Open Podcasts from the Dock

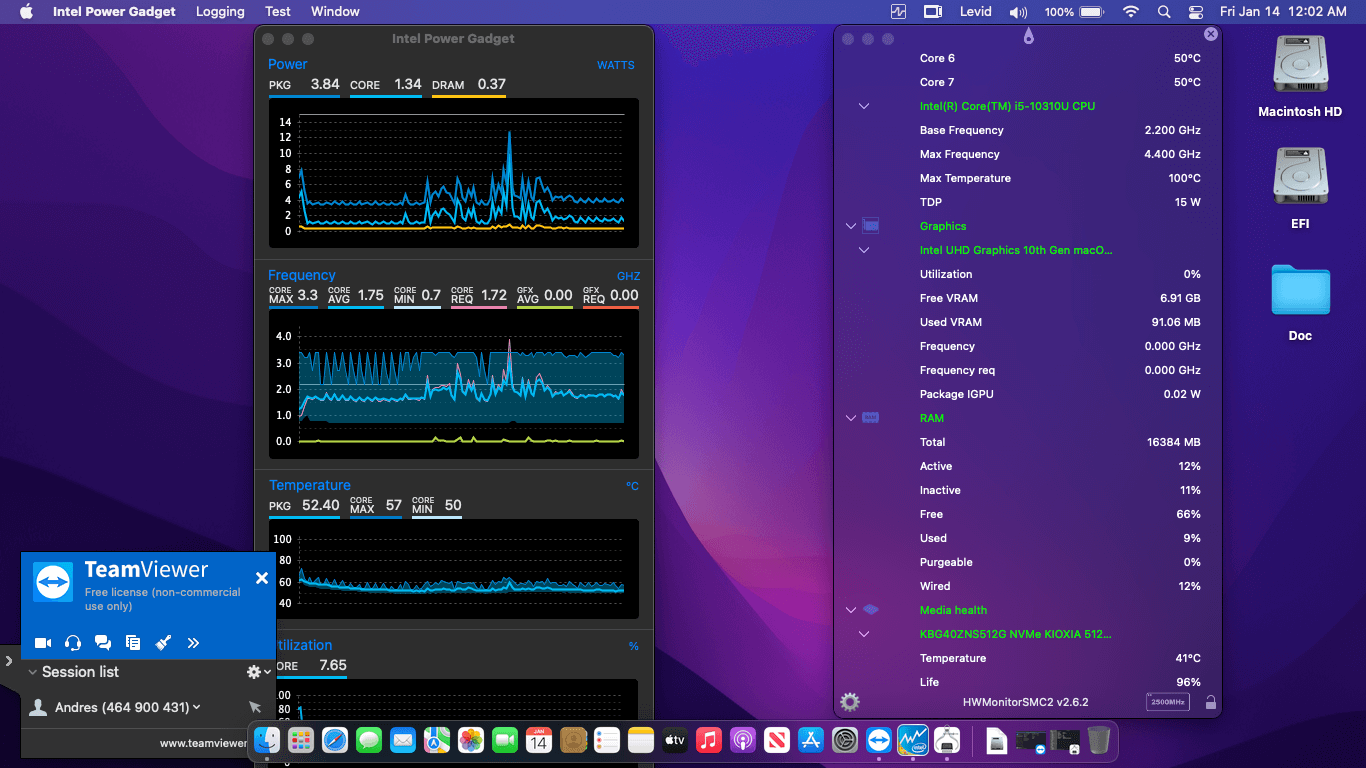click(743, 740)
